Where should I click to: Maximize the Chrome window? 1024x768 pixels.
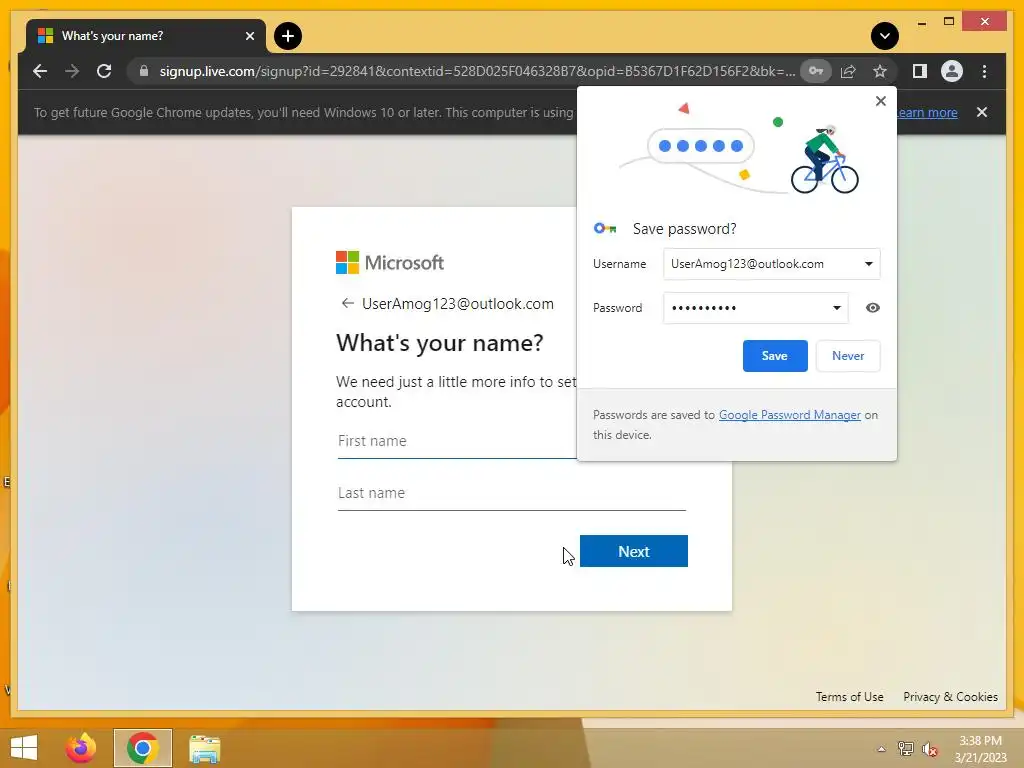coord(949,22)
